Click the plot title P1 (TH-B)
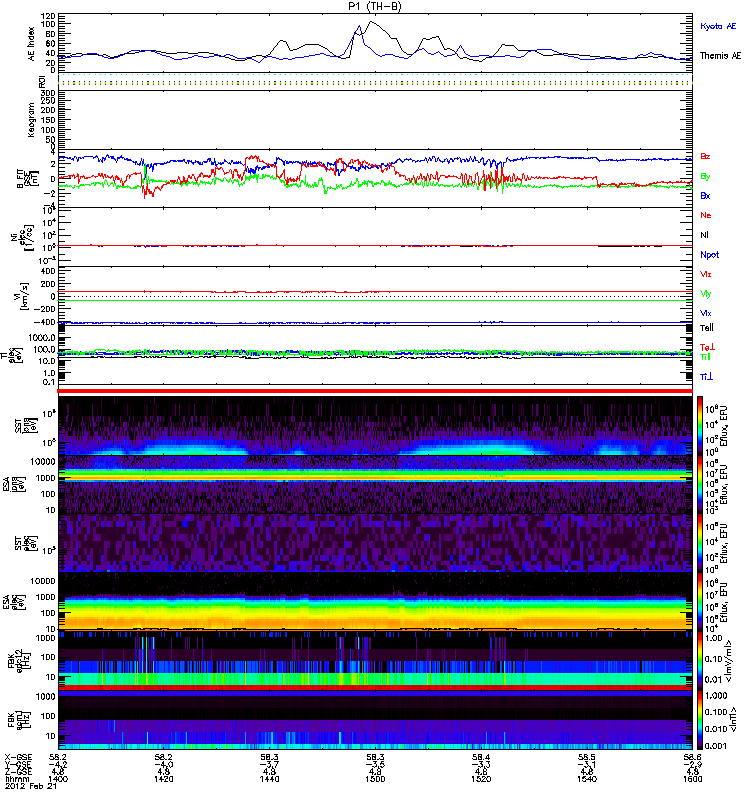This screenshot has height=800, width=750. tap(375, 6)
